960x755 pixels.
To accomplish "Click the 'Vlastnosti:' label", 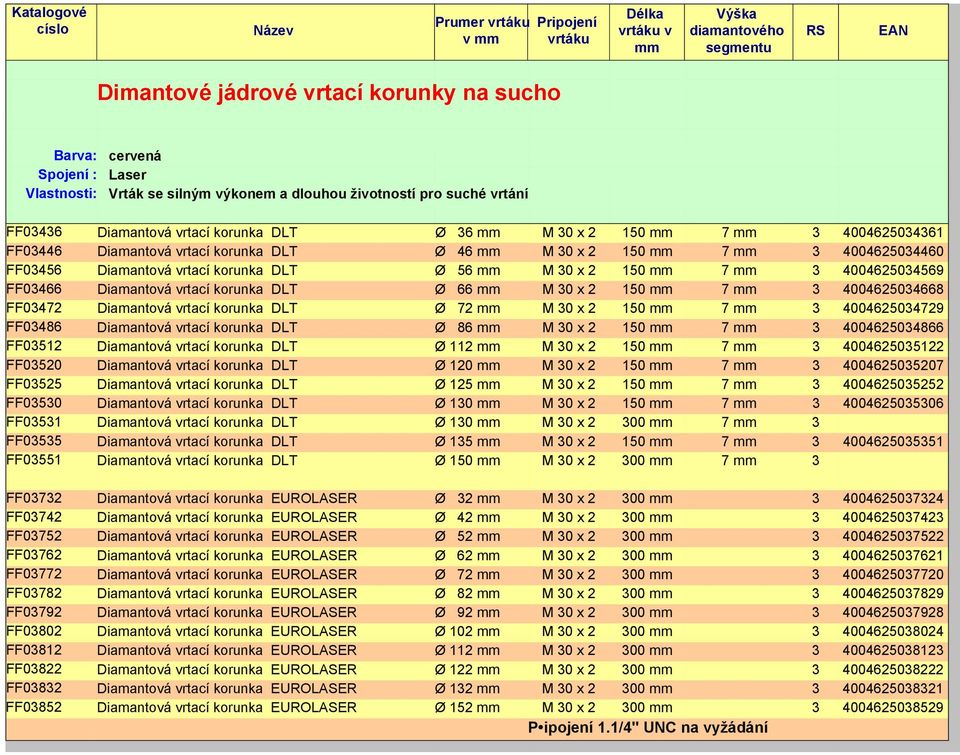I will pos(61,193).
